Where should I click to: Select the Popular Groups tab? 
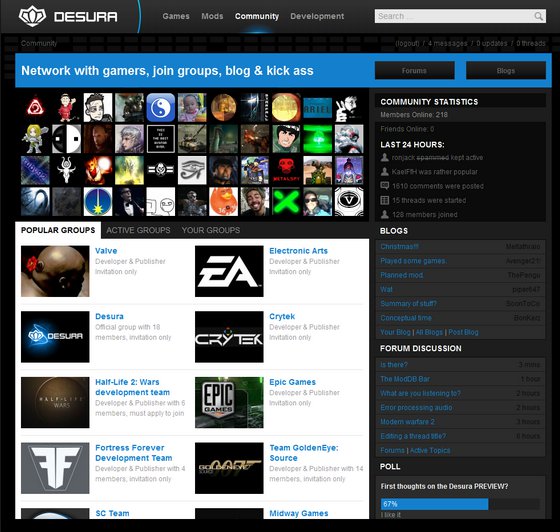pyautogui.click(x=58, y=230)
